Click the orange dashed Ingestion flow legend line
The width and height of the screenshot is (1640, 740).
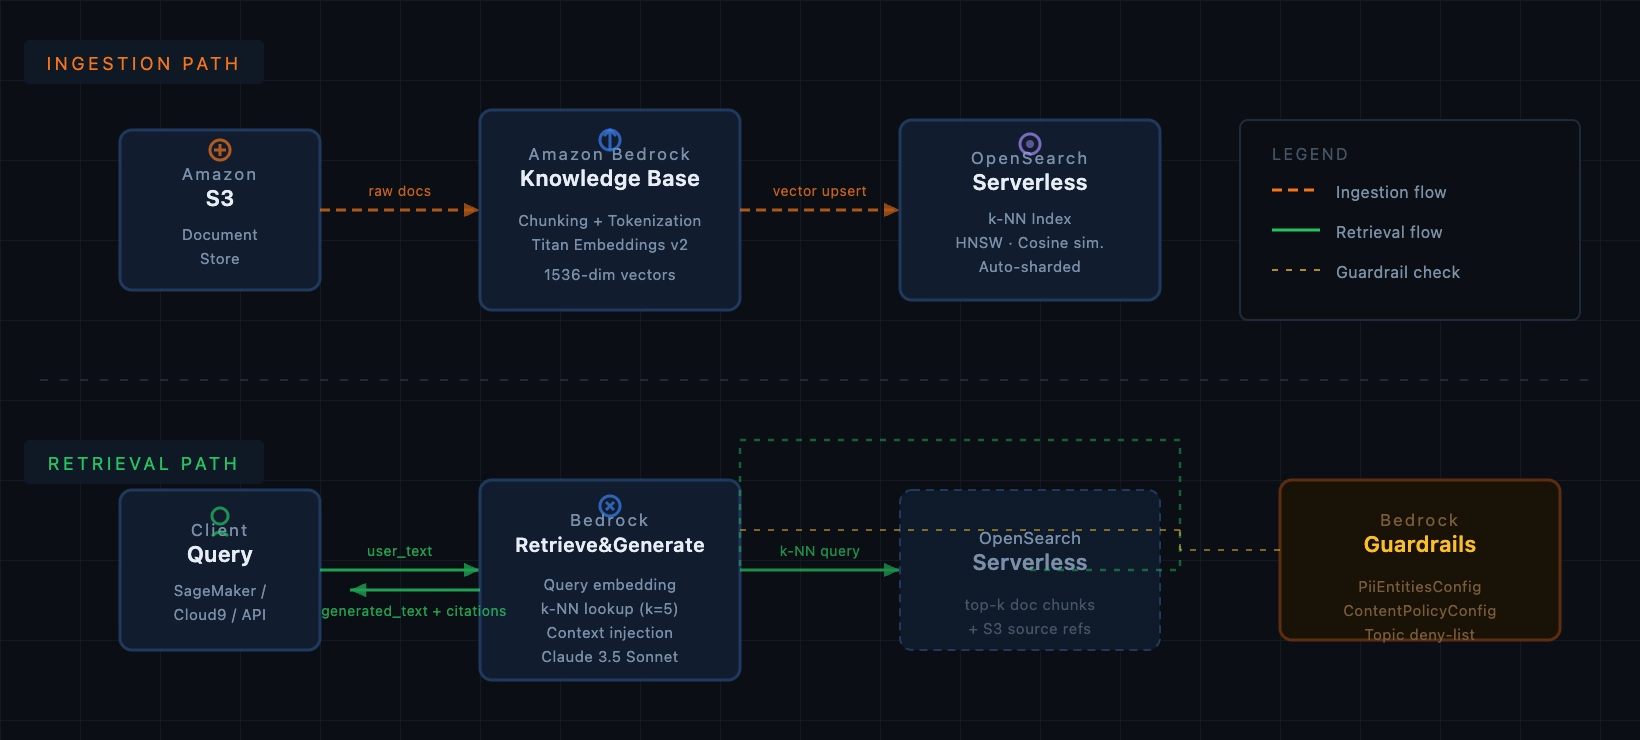[x=1295, y=190]
